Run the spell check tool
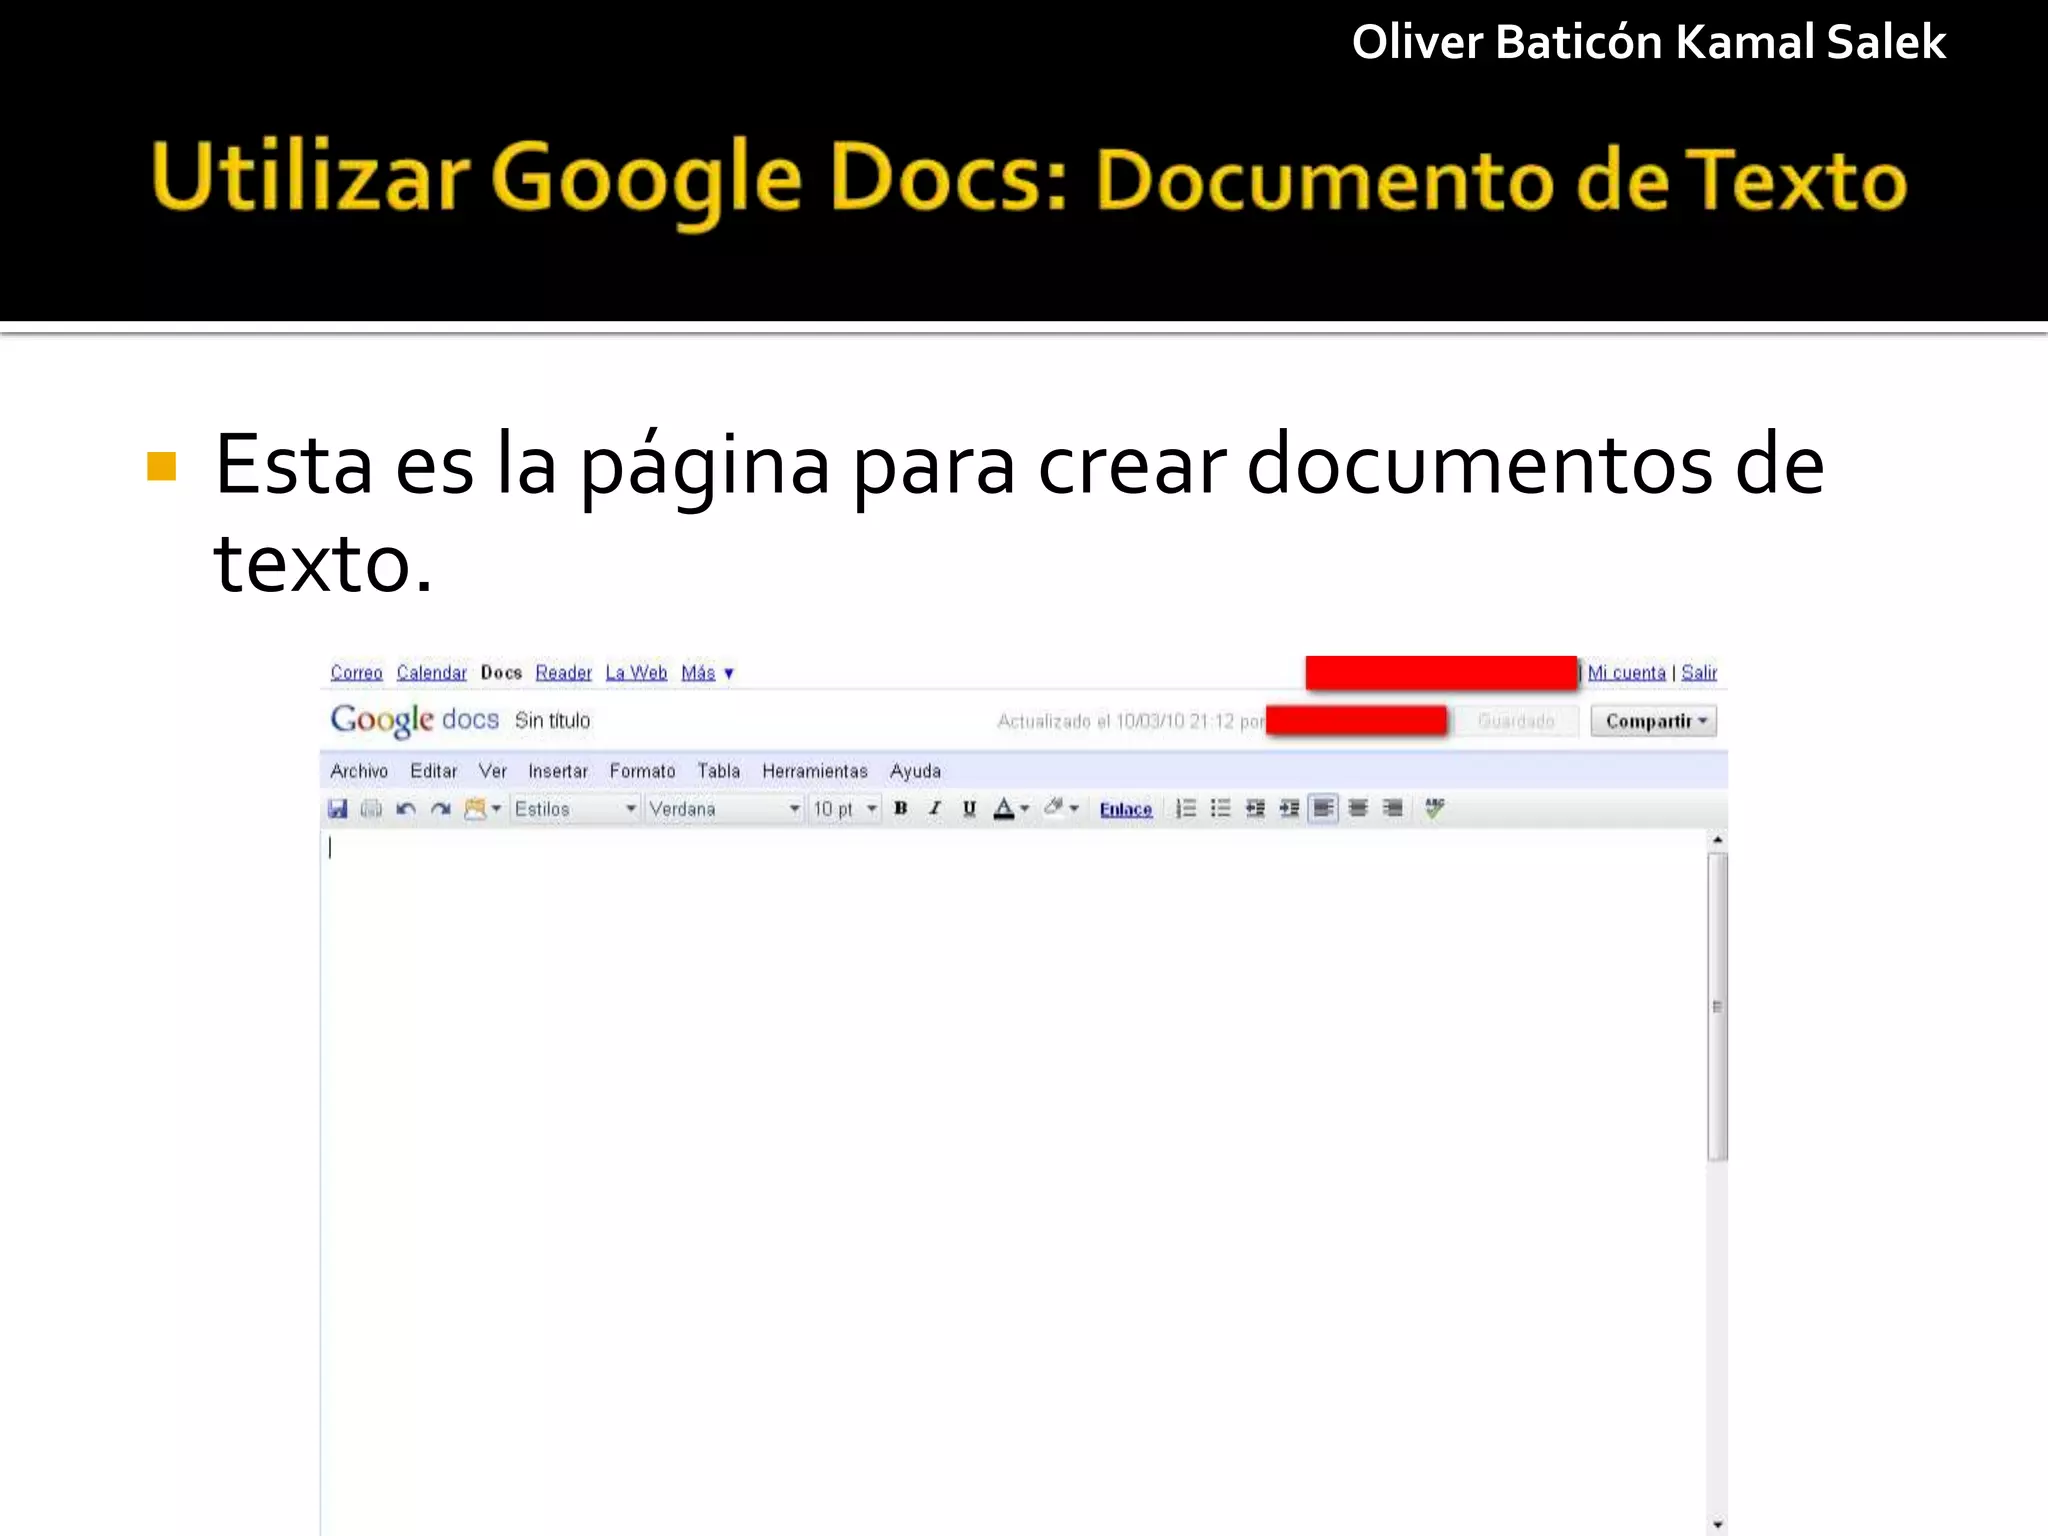The image size is (2048, 1536). (x=1434, y=808)
